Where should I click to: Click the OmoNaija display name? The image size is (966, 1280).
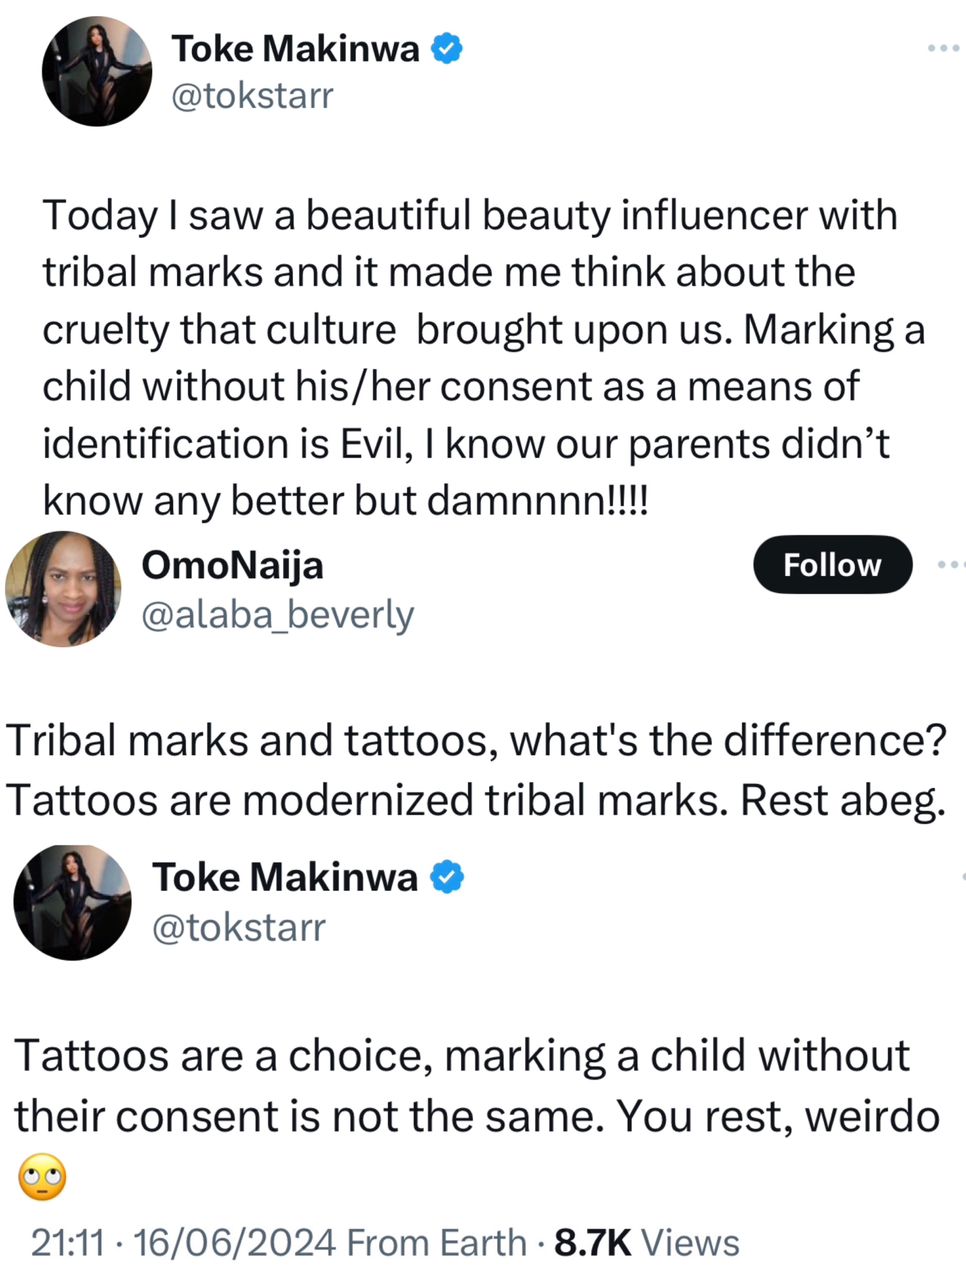click(232, 564)
